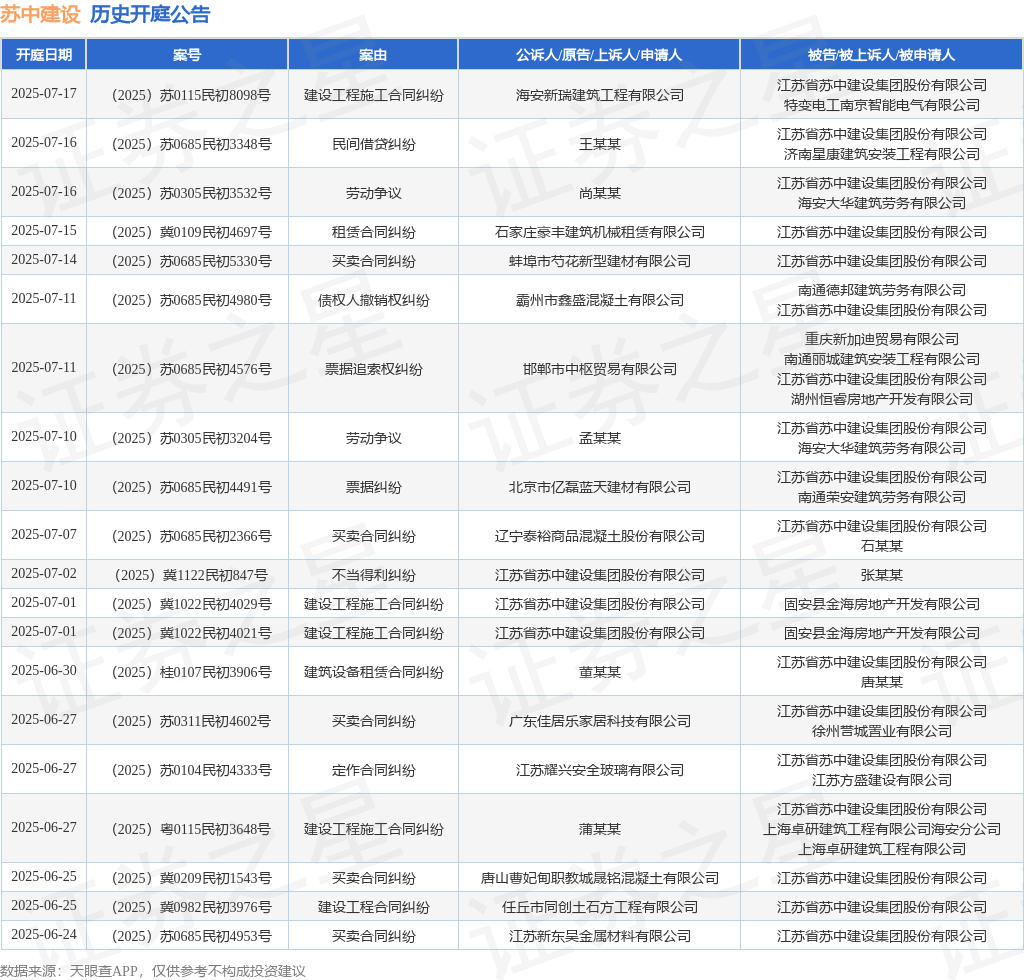Click the 案号 column header
The height and width of the screenshot is (980, 1024).
click(x=187, y=55)
